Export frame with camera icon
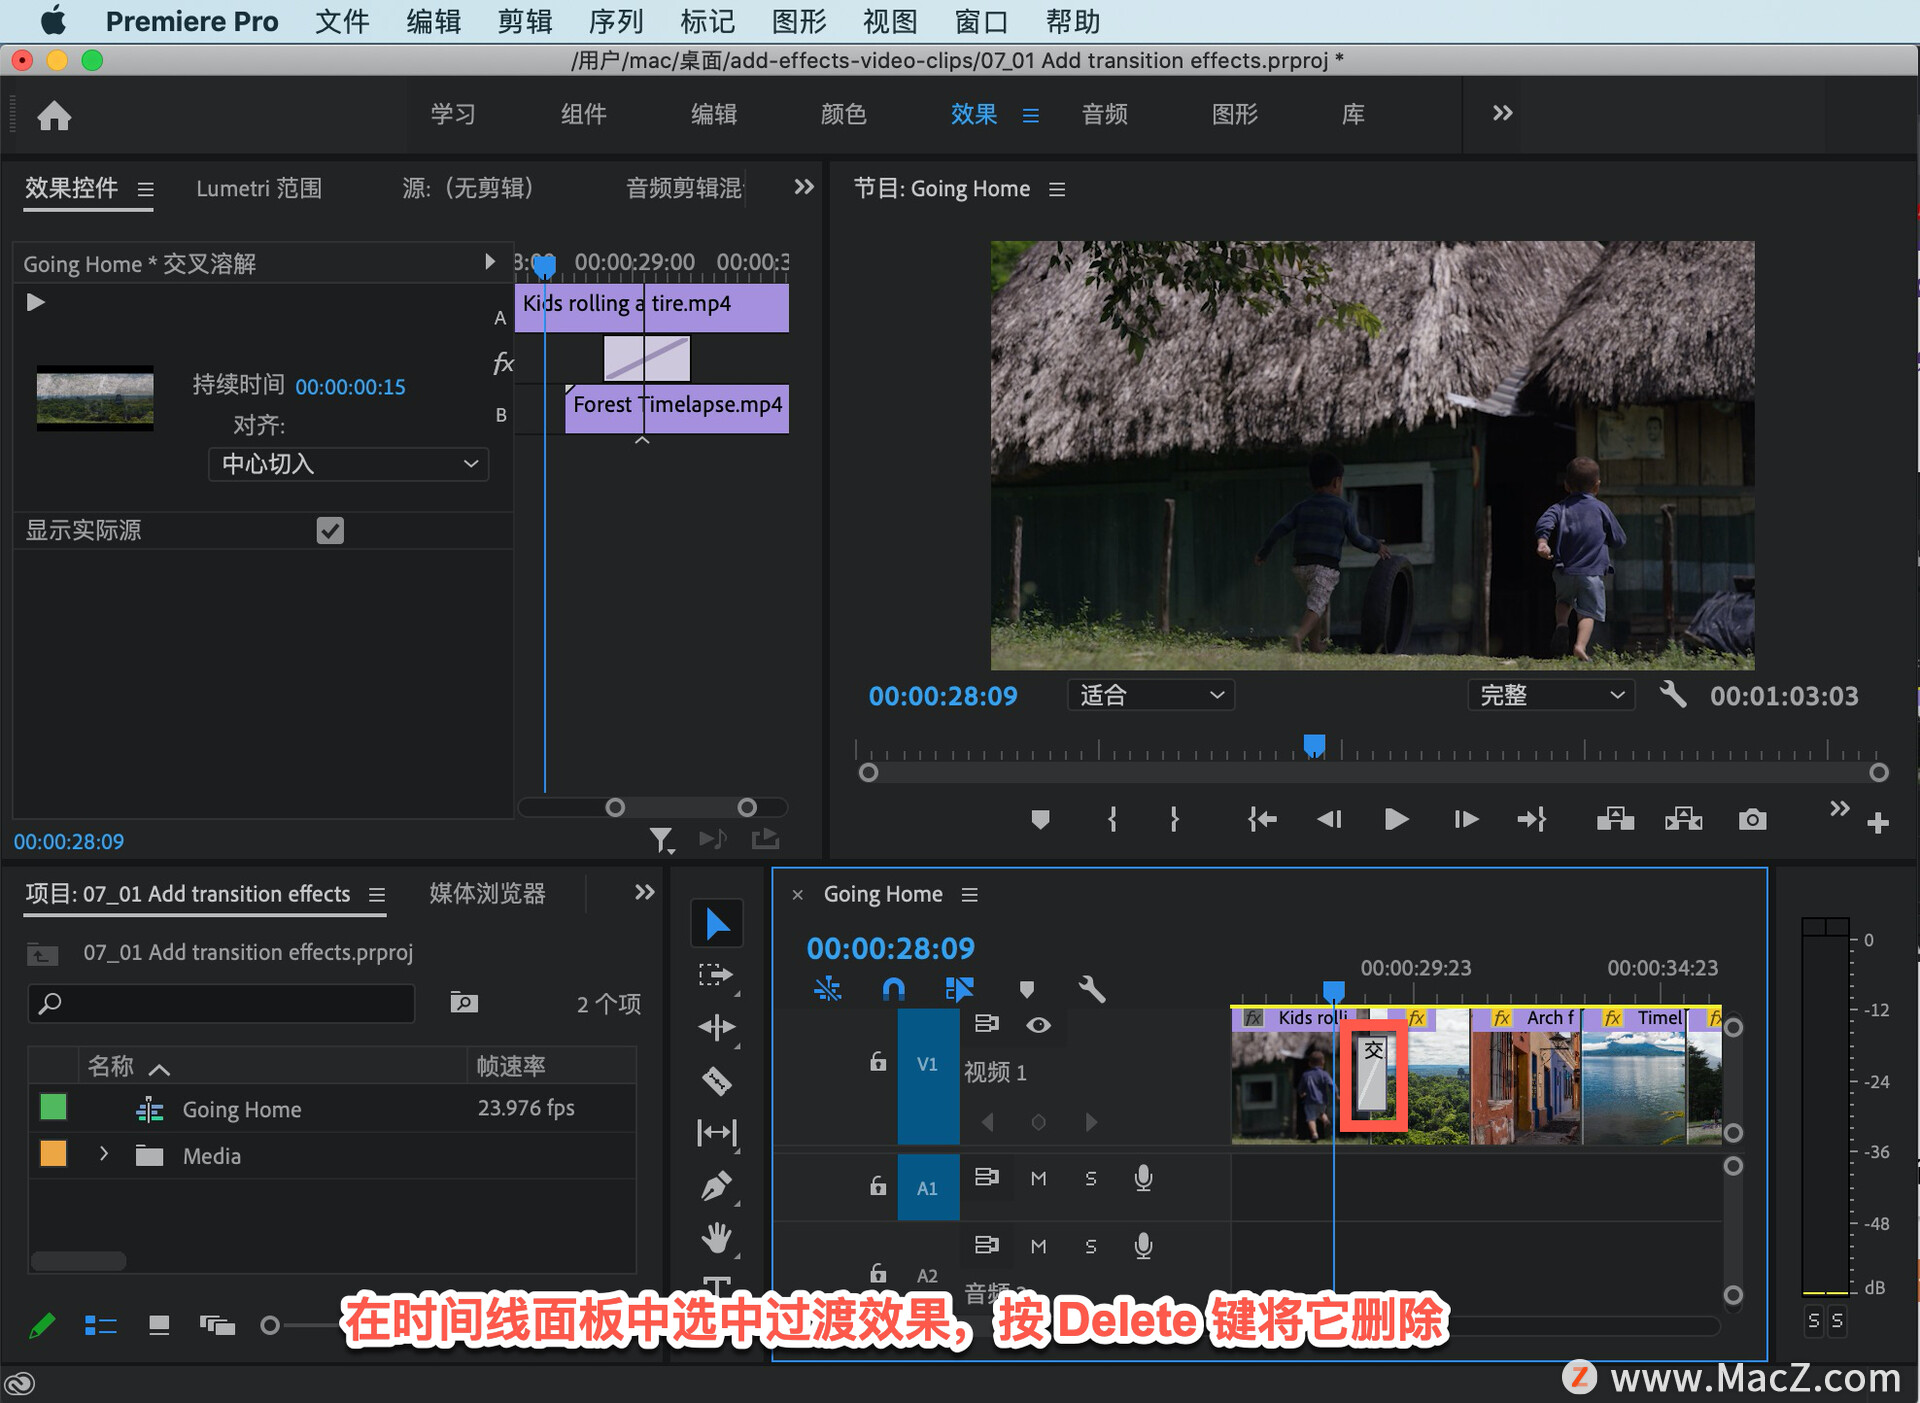 1752,820
